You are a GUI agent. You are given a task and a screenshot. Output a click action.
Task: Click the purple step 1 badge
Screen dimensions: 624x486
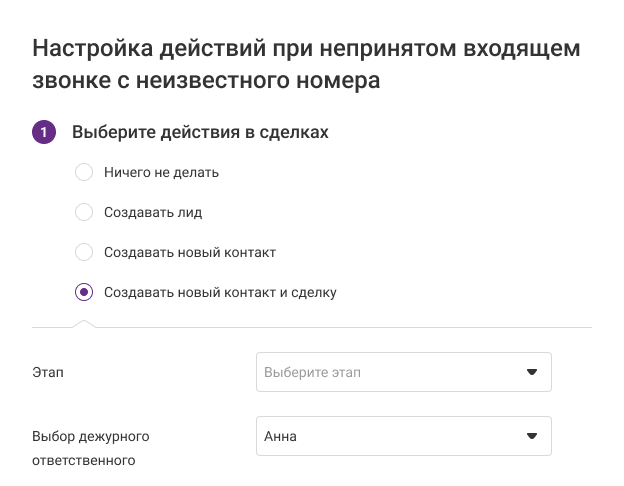coord(44,132)
